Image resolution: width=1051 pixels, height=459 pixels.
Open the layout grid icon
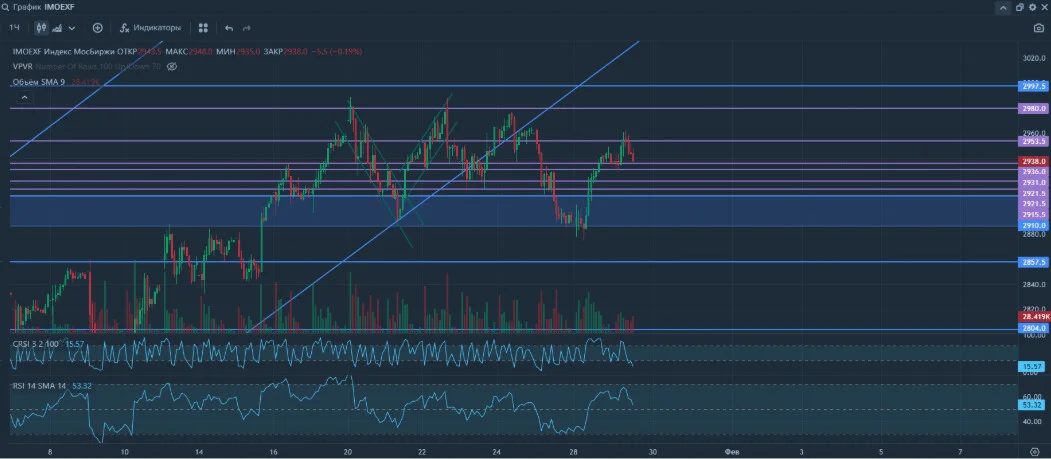point(204,28)
